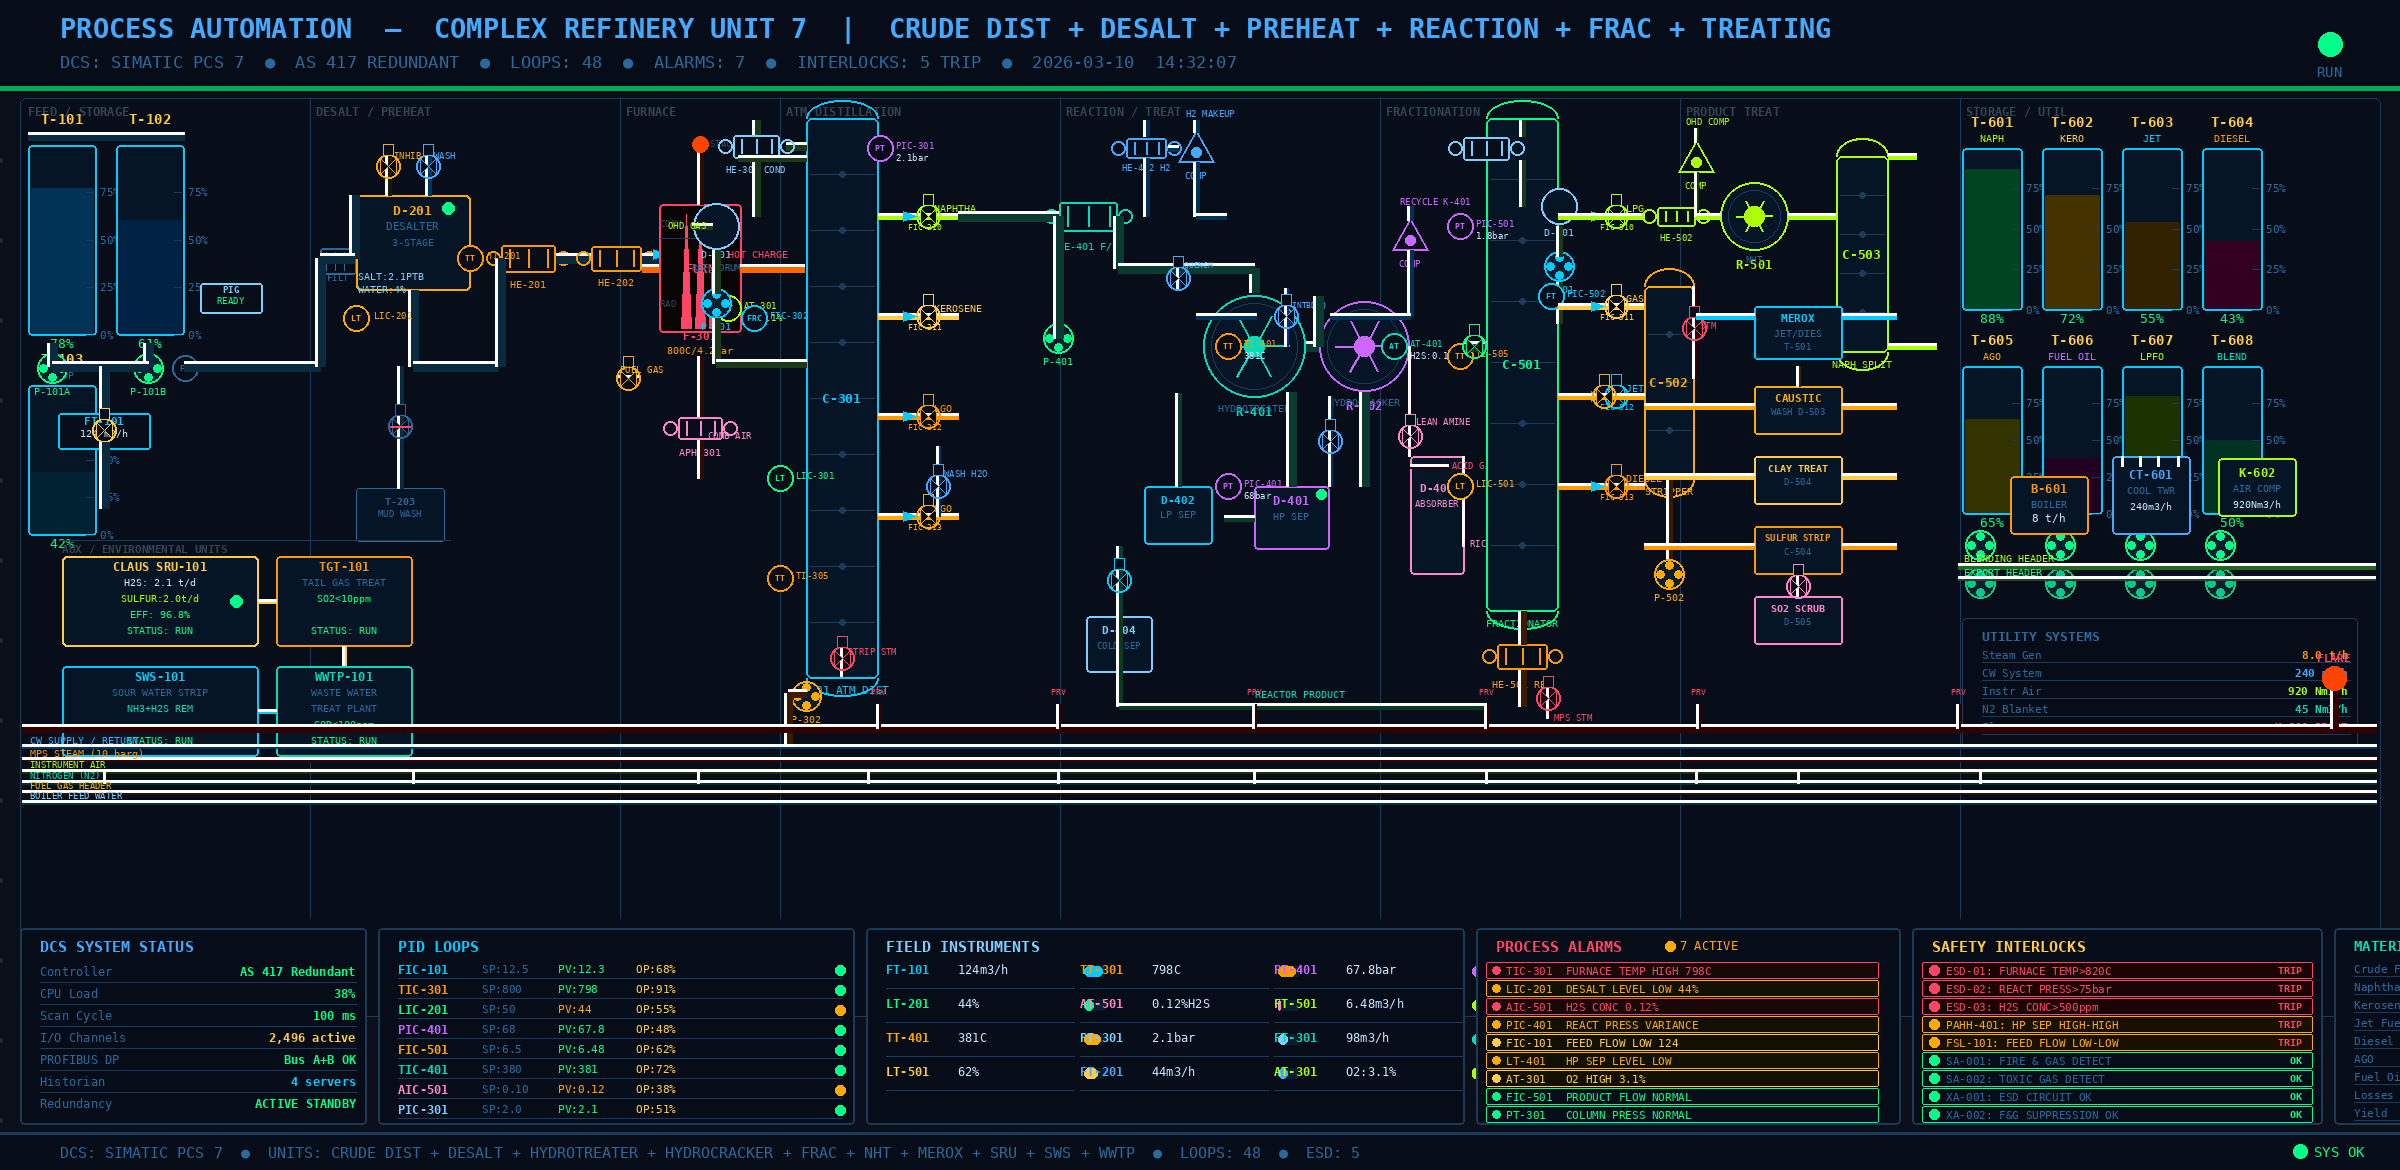Open the MEROX JET/DIES treatment block

pyautogui.click(x=1798, y=333)
